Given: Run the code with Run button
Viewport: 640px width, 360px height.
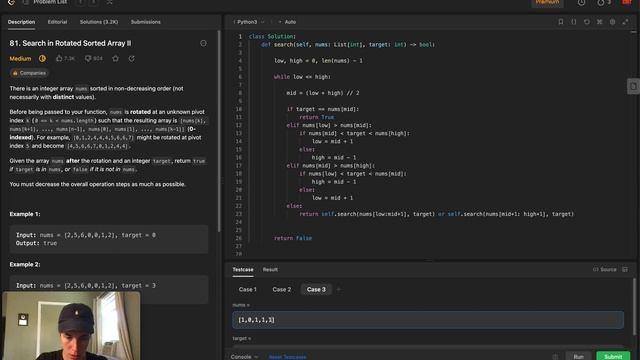Looking at the screenshot, I should (578, 356).
